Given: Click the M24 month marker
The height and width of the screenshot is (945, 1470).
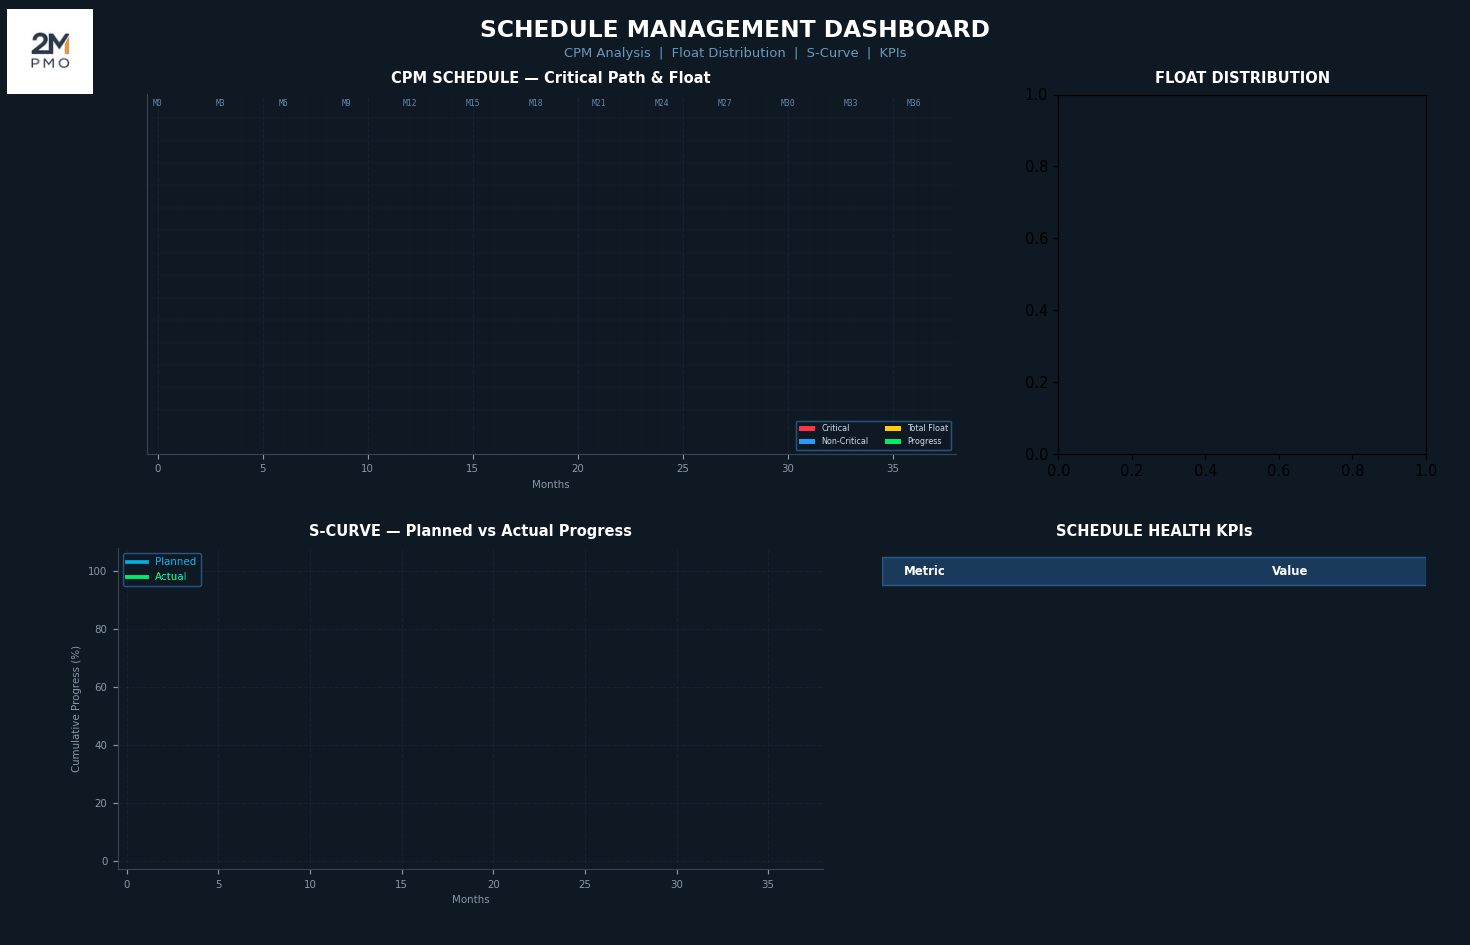Looking at the screenshot, I should click(x=662, y=104).
